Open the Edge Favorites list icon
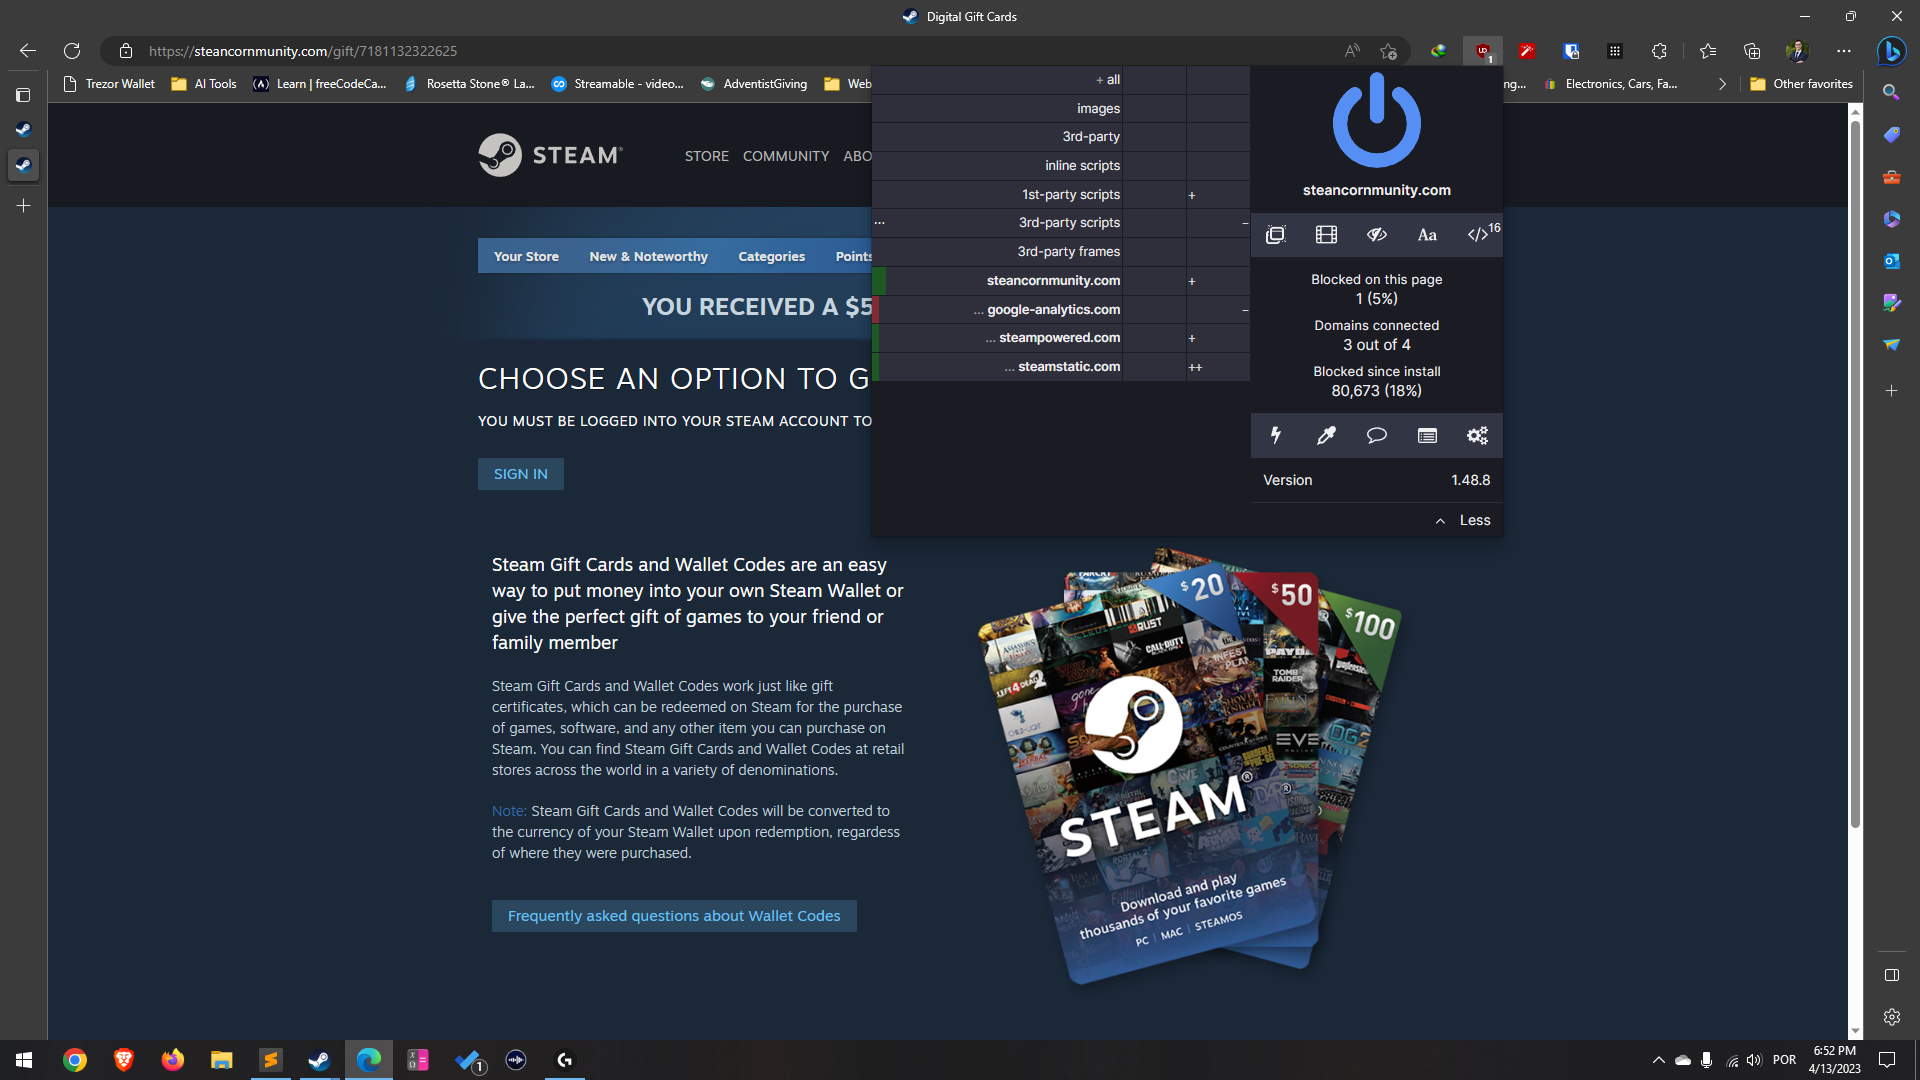This screenshot has width=1920, height=1080. [1708, 51]
